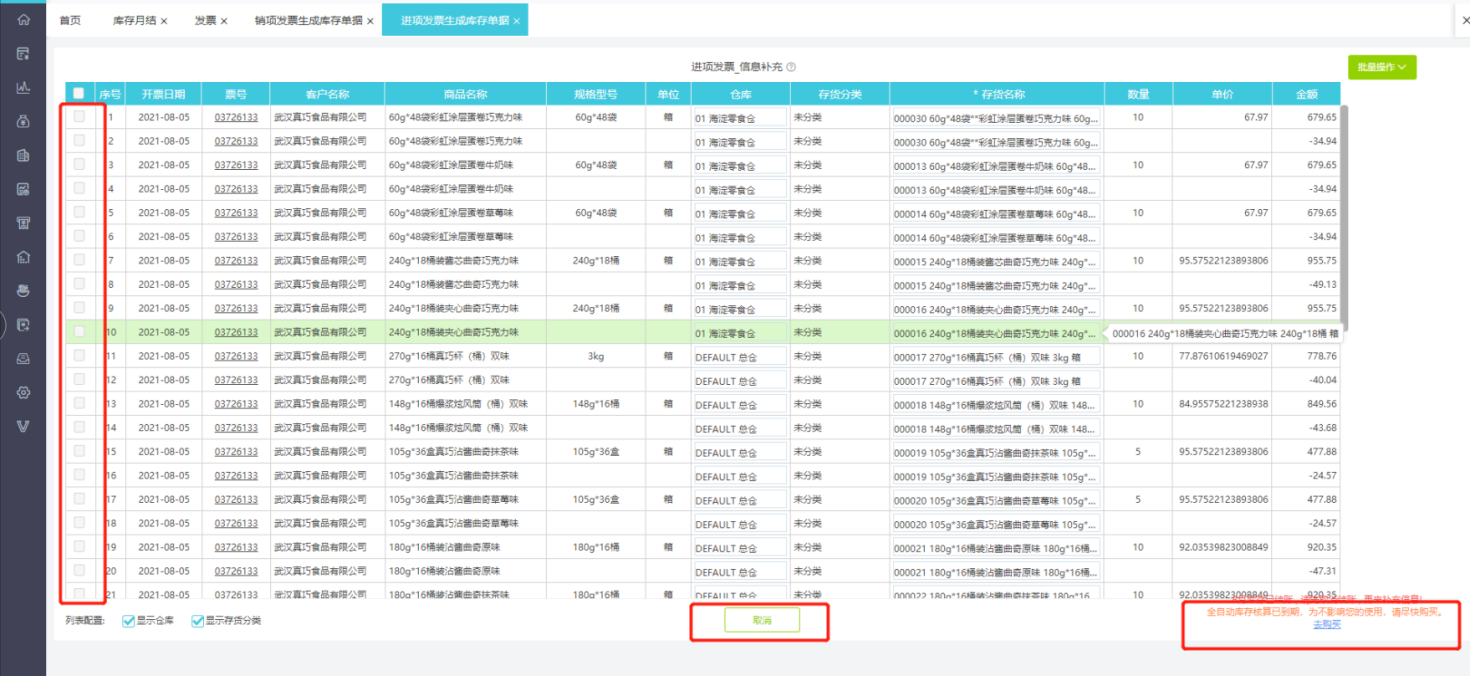
Task: Click the help icon beside 进项发票_信息补充
Action: pyautogui.click(x=791, y=67)
